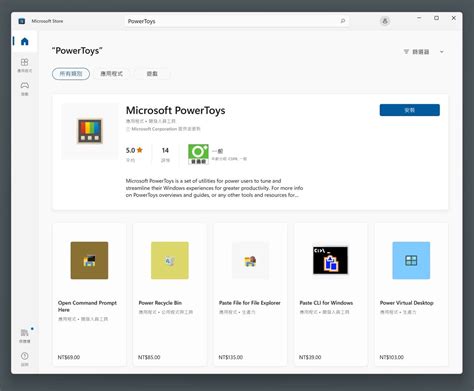This screenshot has width=474, height=391.
Task: Click the filter funnel icon
Action: click(x=406, y=52)
